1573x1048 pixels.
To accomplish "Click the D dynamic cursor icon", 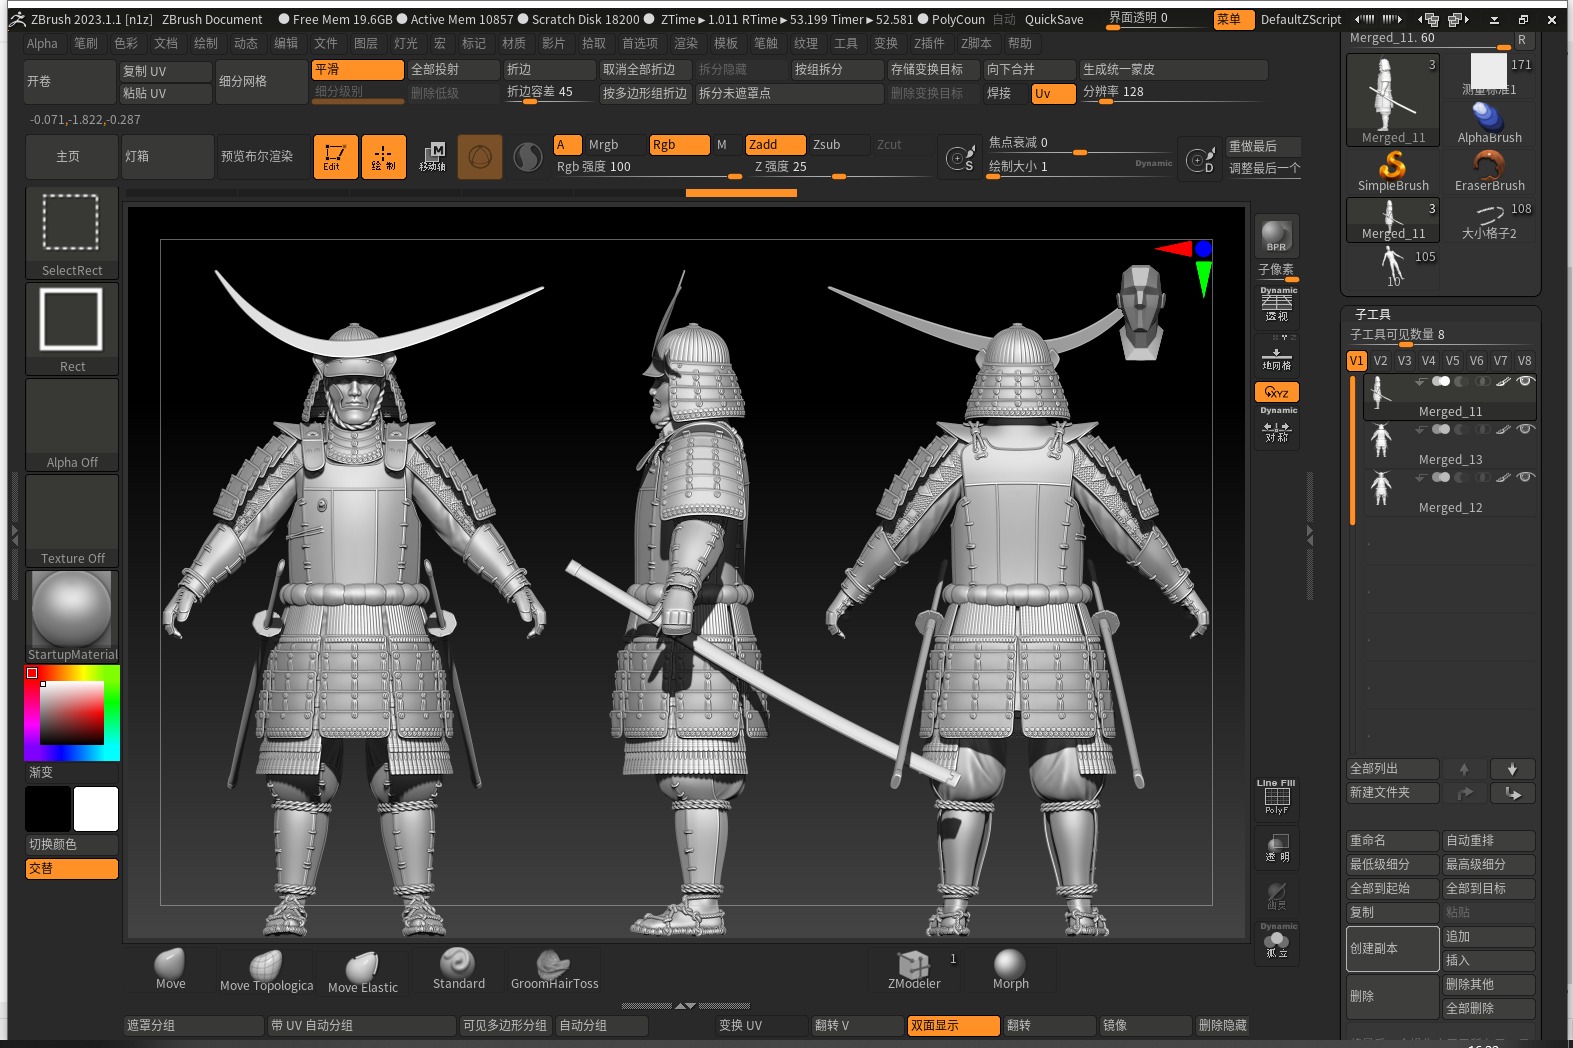I will pyautogui.click(x=1199, y=158).
